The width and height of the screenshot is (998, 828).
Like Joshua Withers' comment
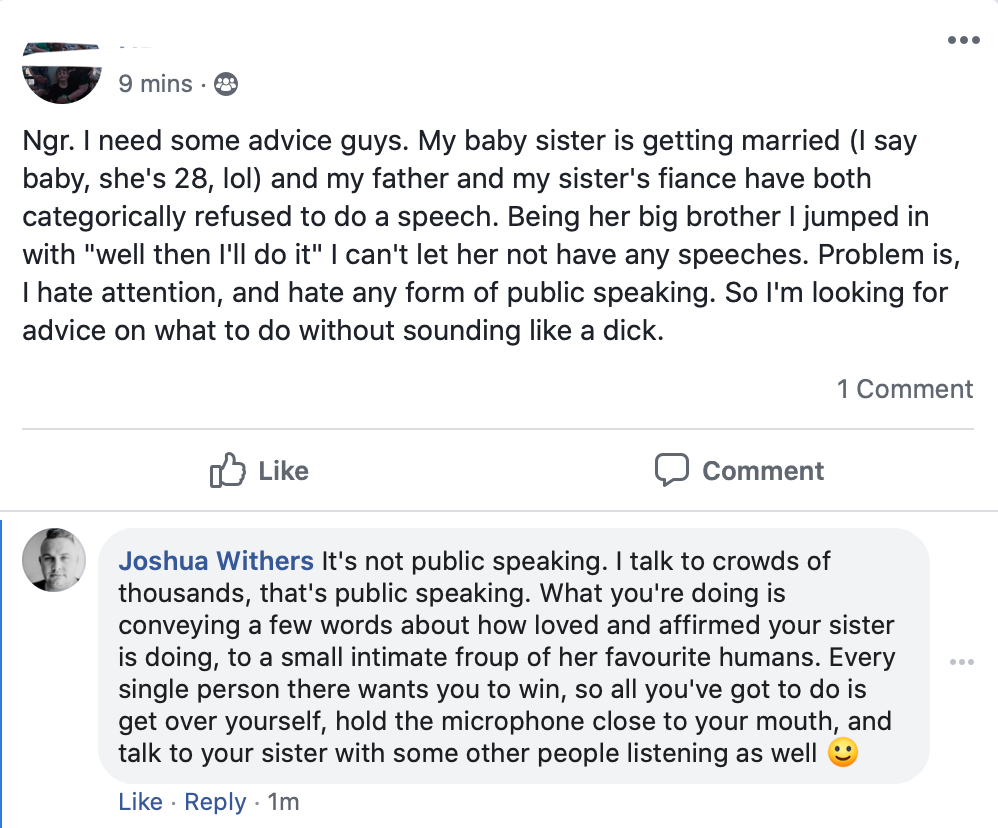click(x=140, y=802)
